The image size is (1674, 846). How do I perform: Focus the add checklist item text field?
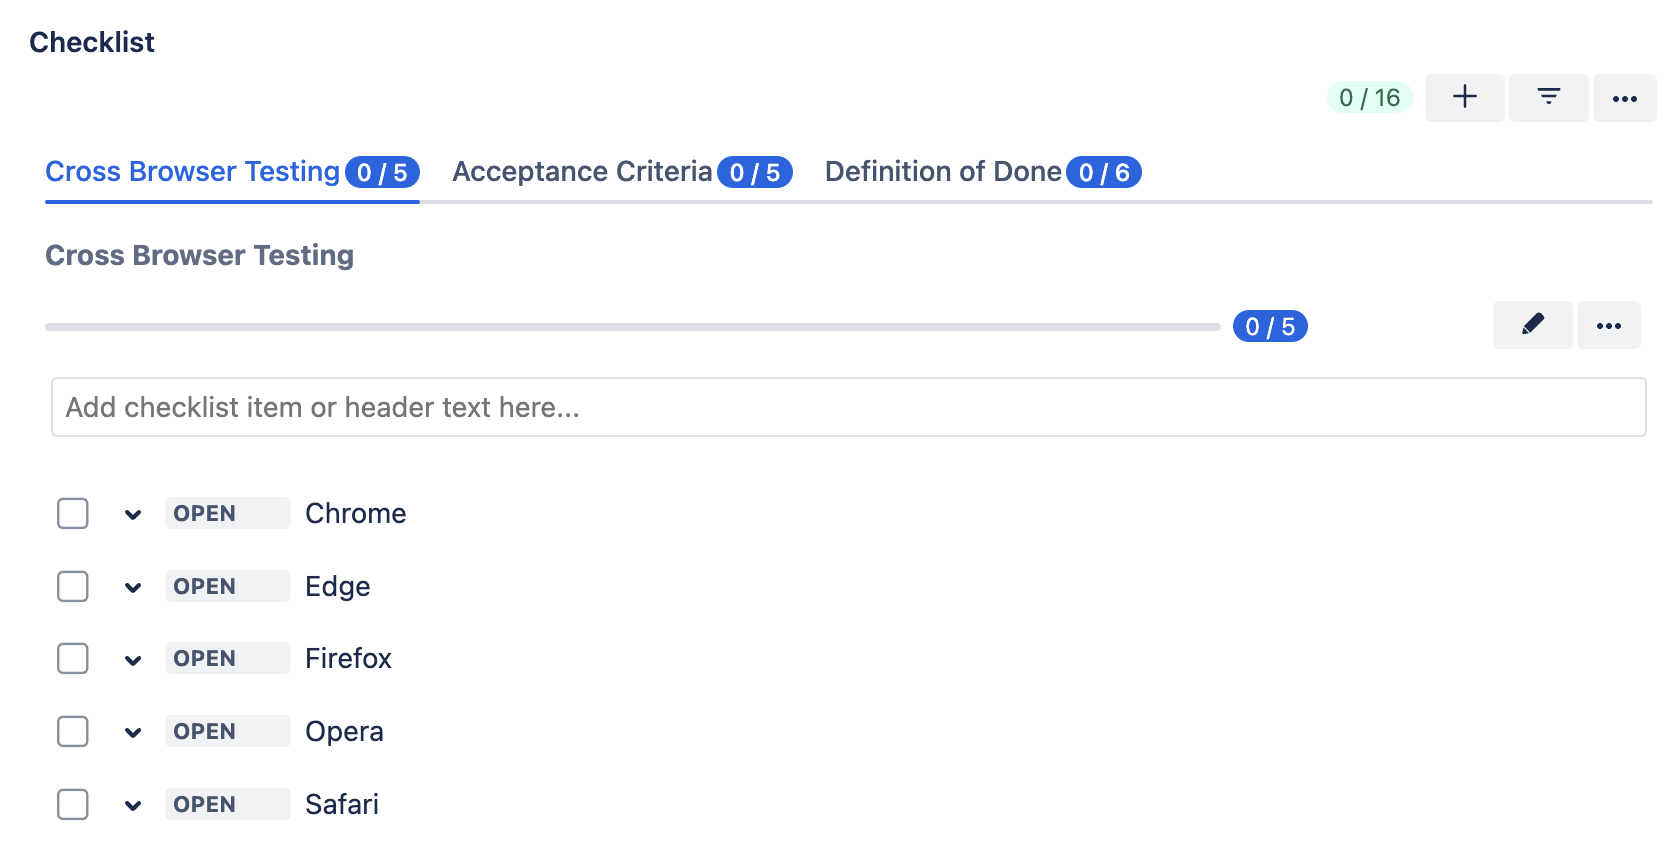848,407
